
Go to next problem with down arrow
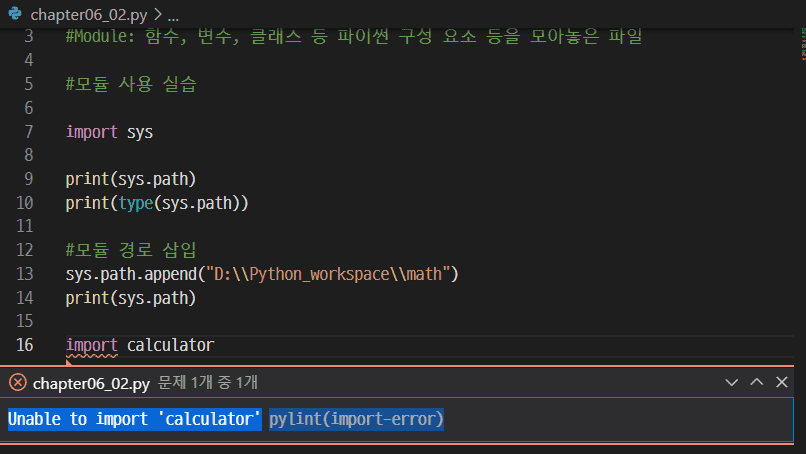pos(733,382)
